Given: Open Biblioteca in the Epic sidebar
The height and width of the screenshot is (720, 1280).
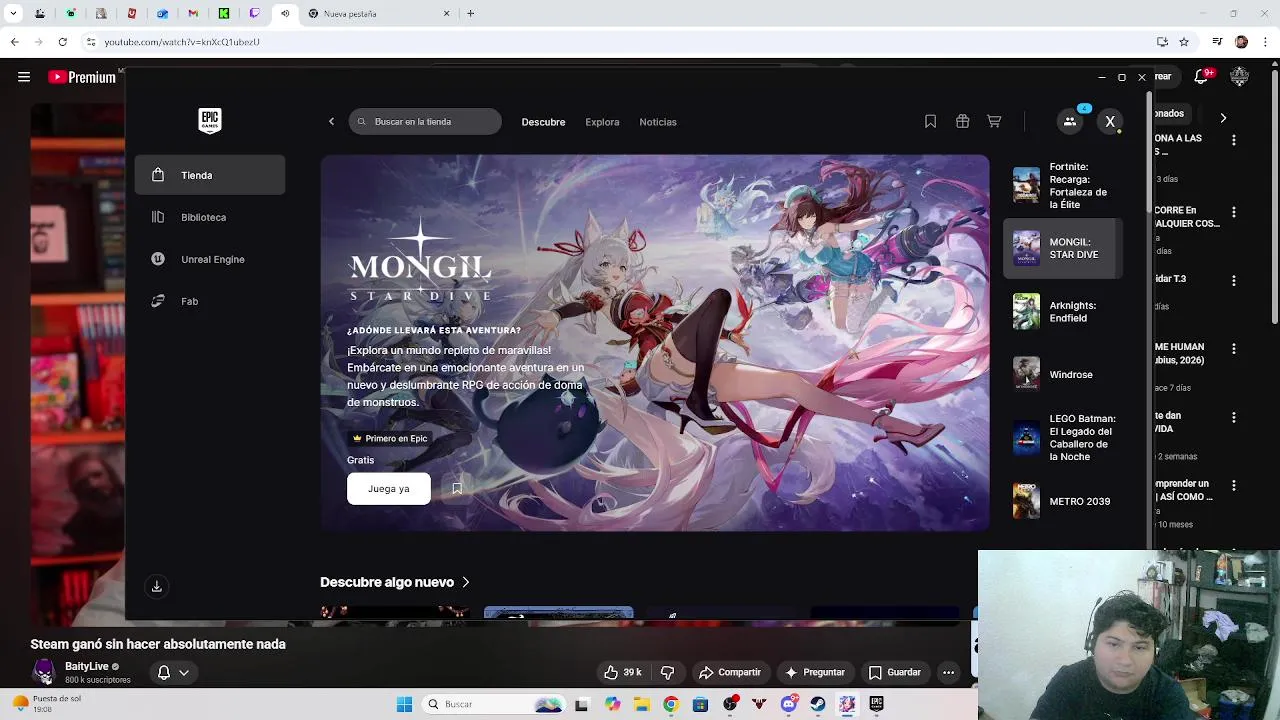Looking at the screenshot, I should 210,217.
